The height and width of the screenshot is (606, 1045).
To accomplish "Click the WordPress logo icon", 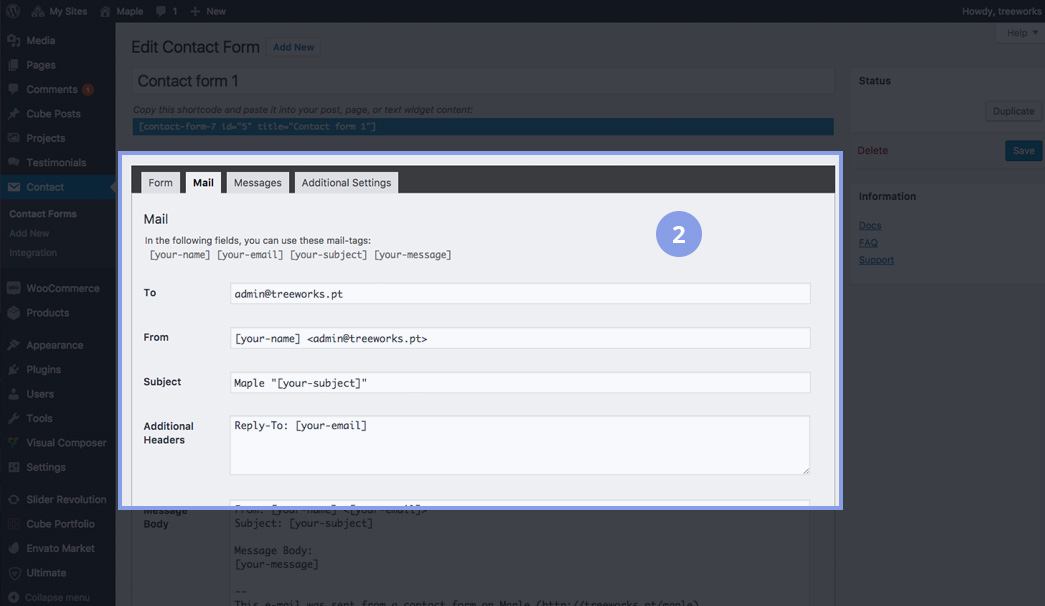I will (13, 11).
